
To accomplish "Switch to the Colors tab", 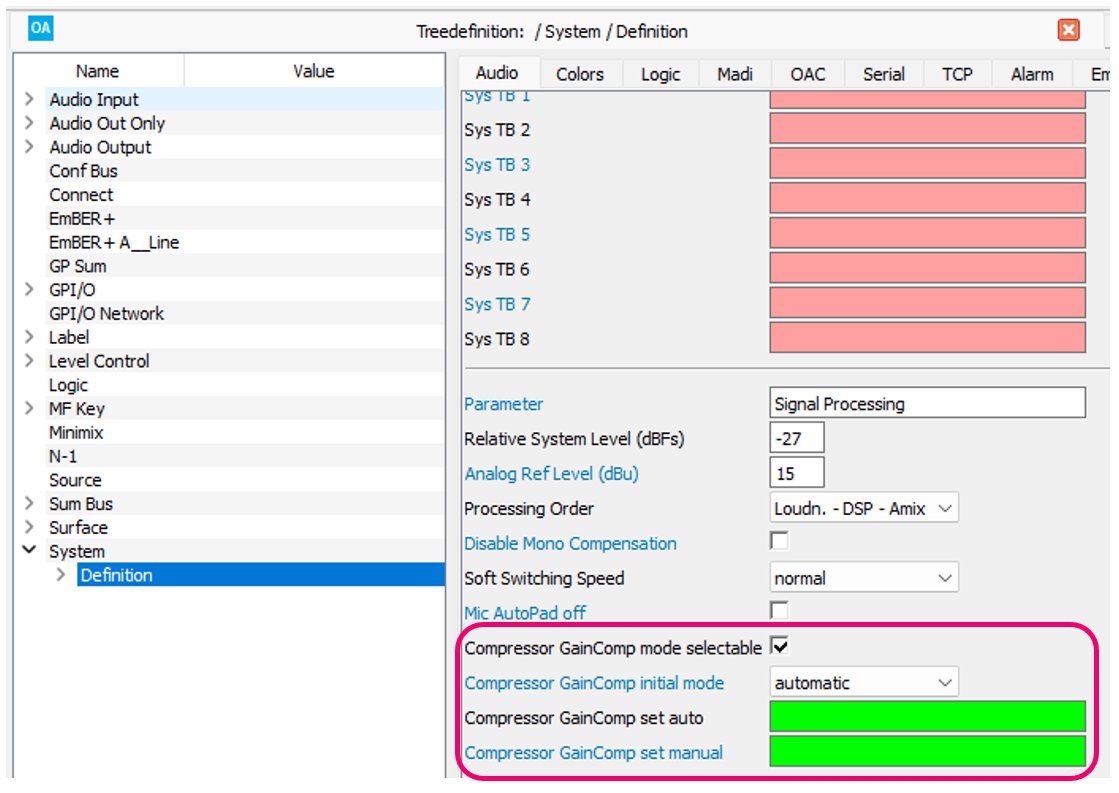I will coord(580,74).
